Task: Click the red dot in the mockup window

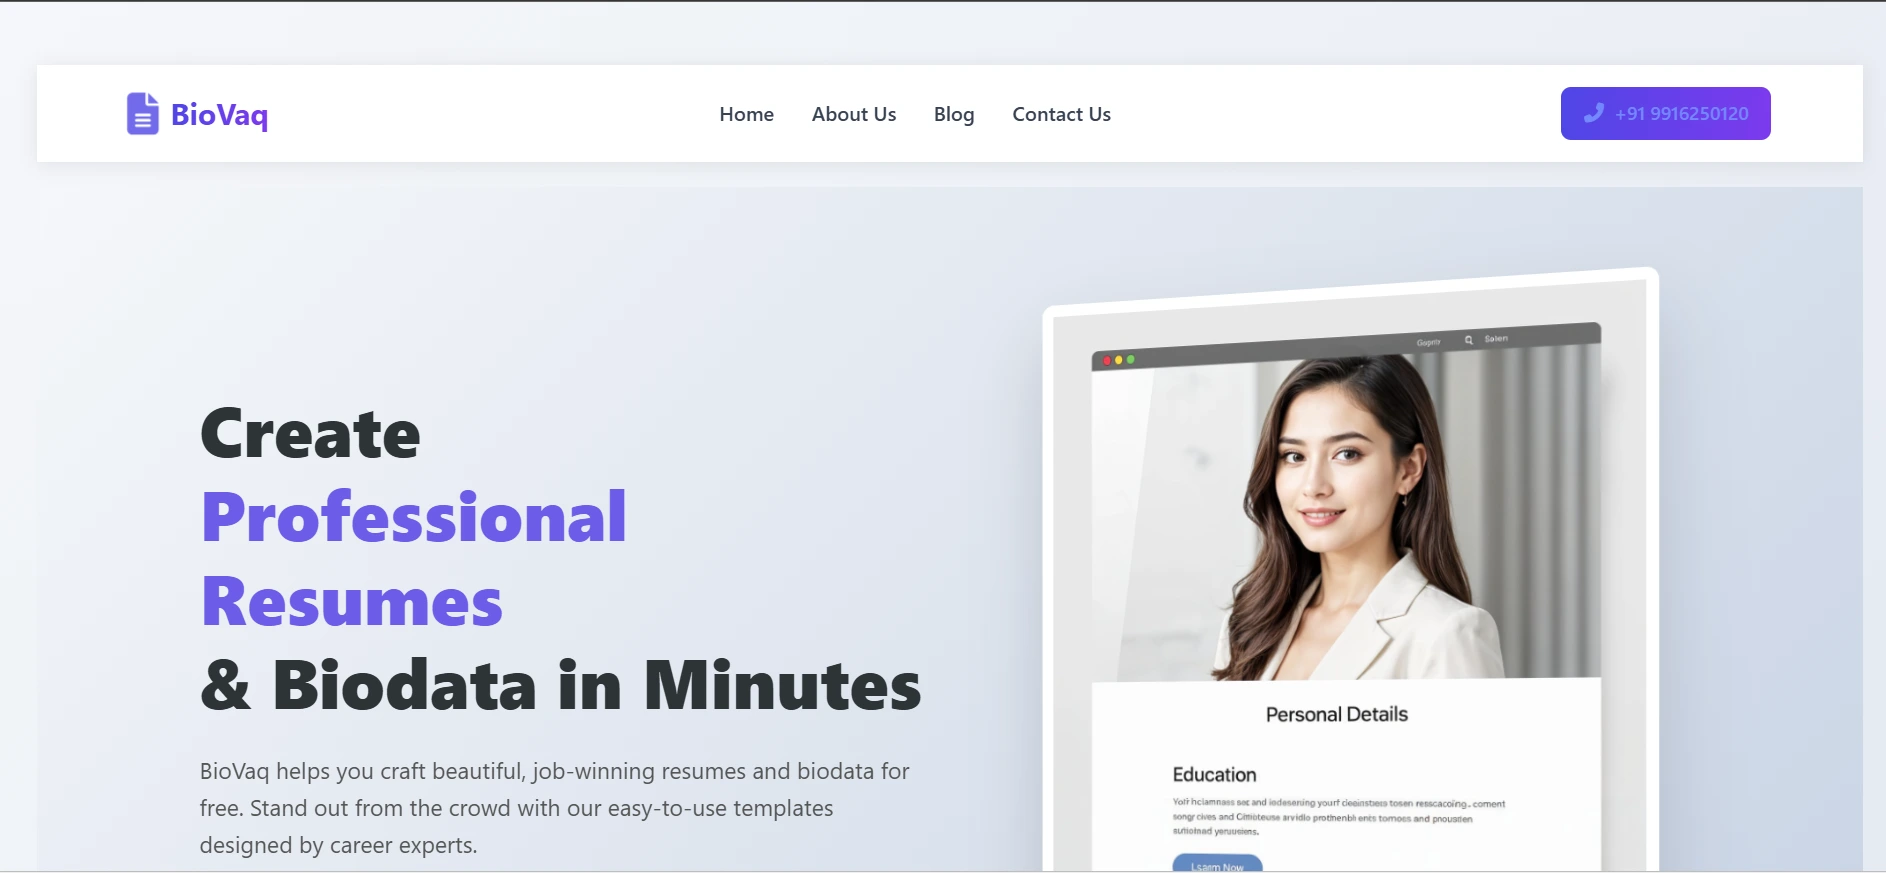Action: (x=1106, y=360)
